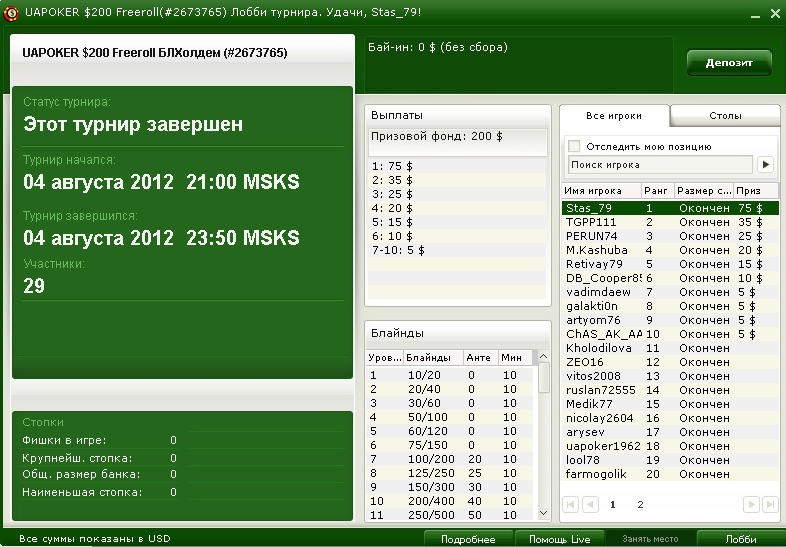Click the poker chip app icon in title bar
This screenshot has height=547, width=786.
coord(11,13)
